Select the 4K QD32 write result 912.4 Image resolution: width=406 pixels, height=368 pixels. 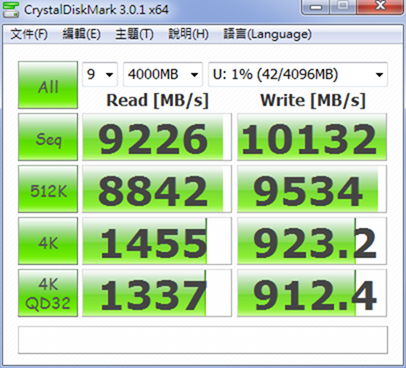(x=312, y=293)
